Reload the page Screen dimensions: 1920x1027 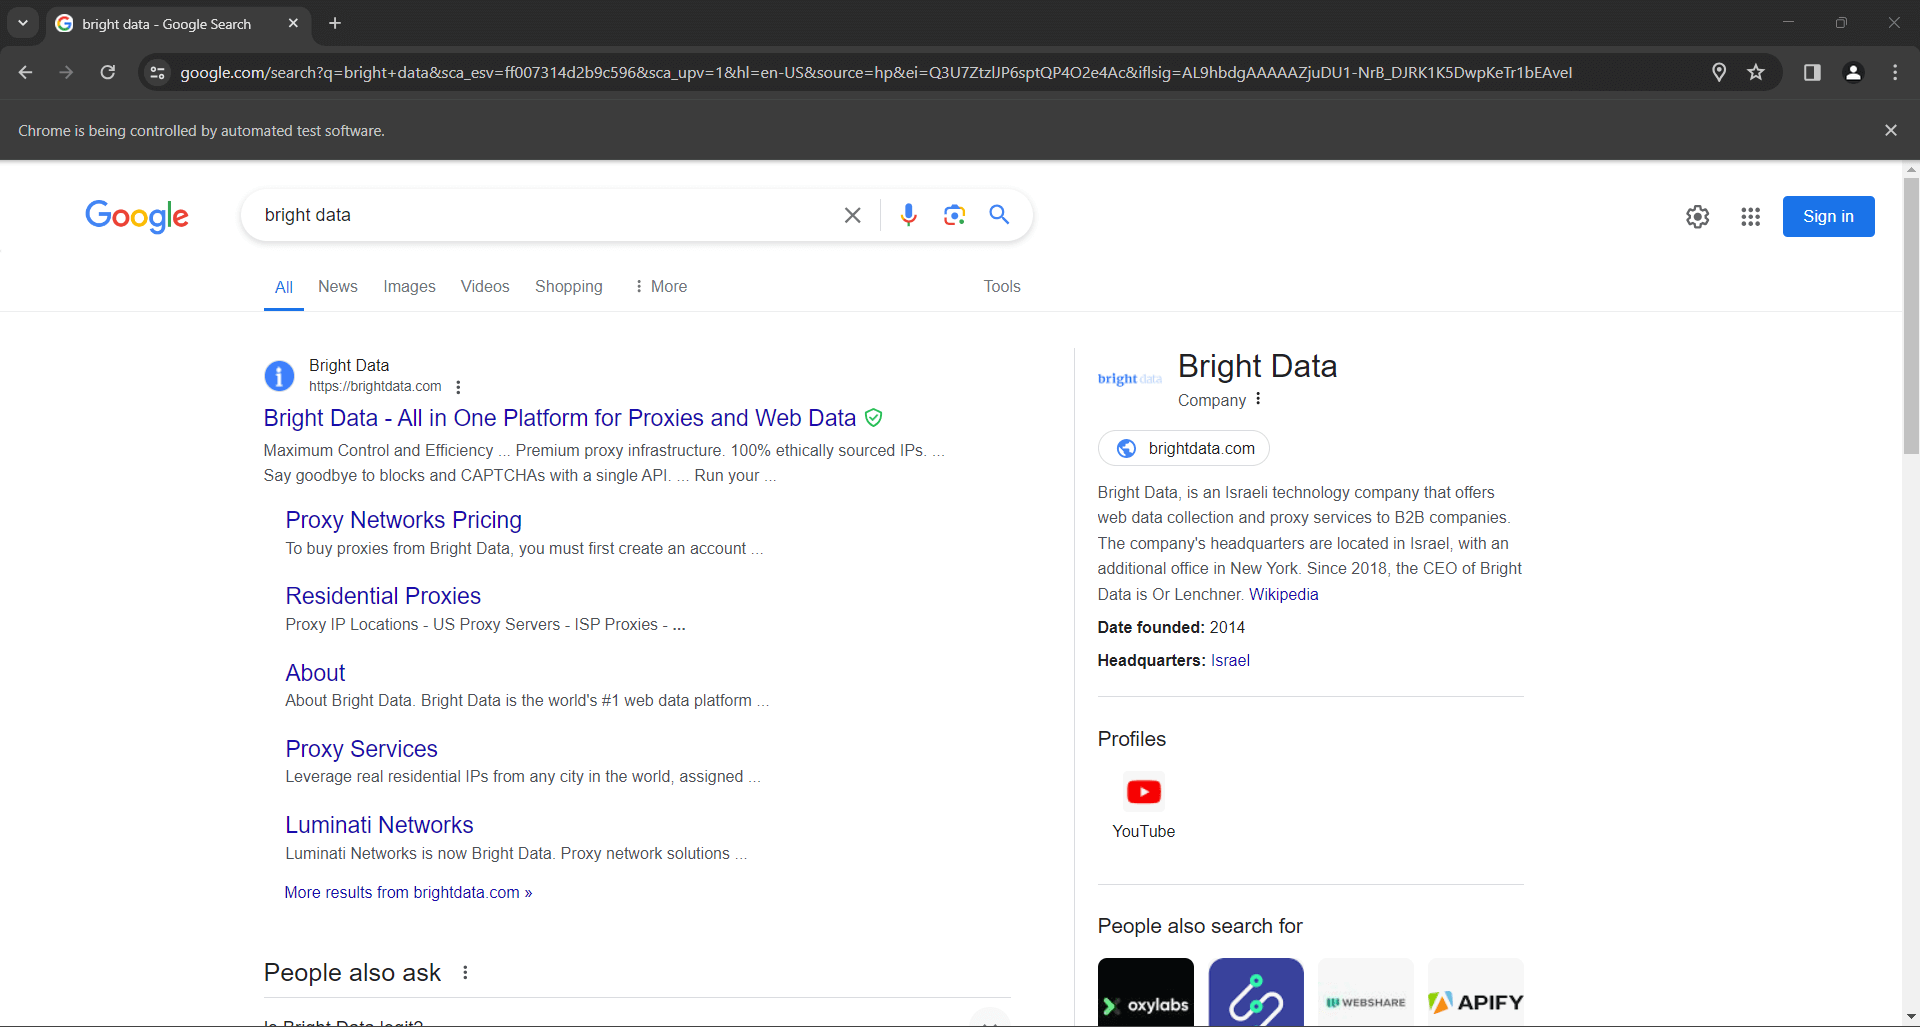pyautogui.click(x=107, y=72)
